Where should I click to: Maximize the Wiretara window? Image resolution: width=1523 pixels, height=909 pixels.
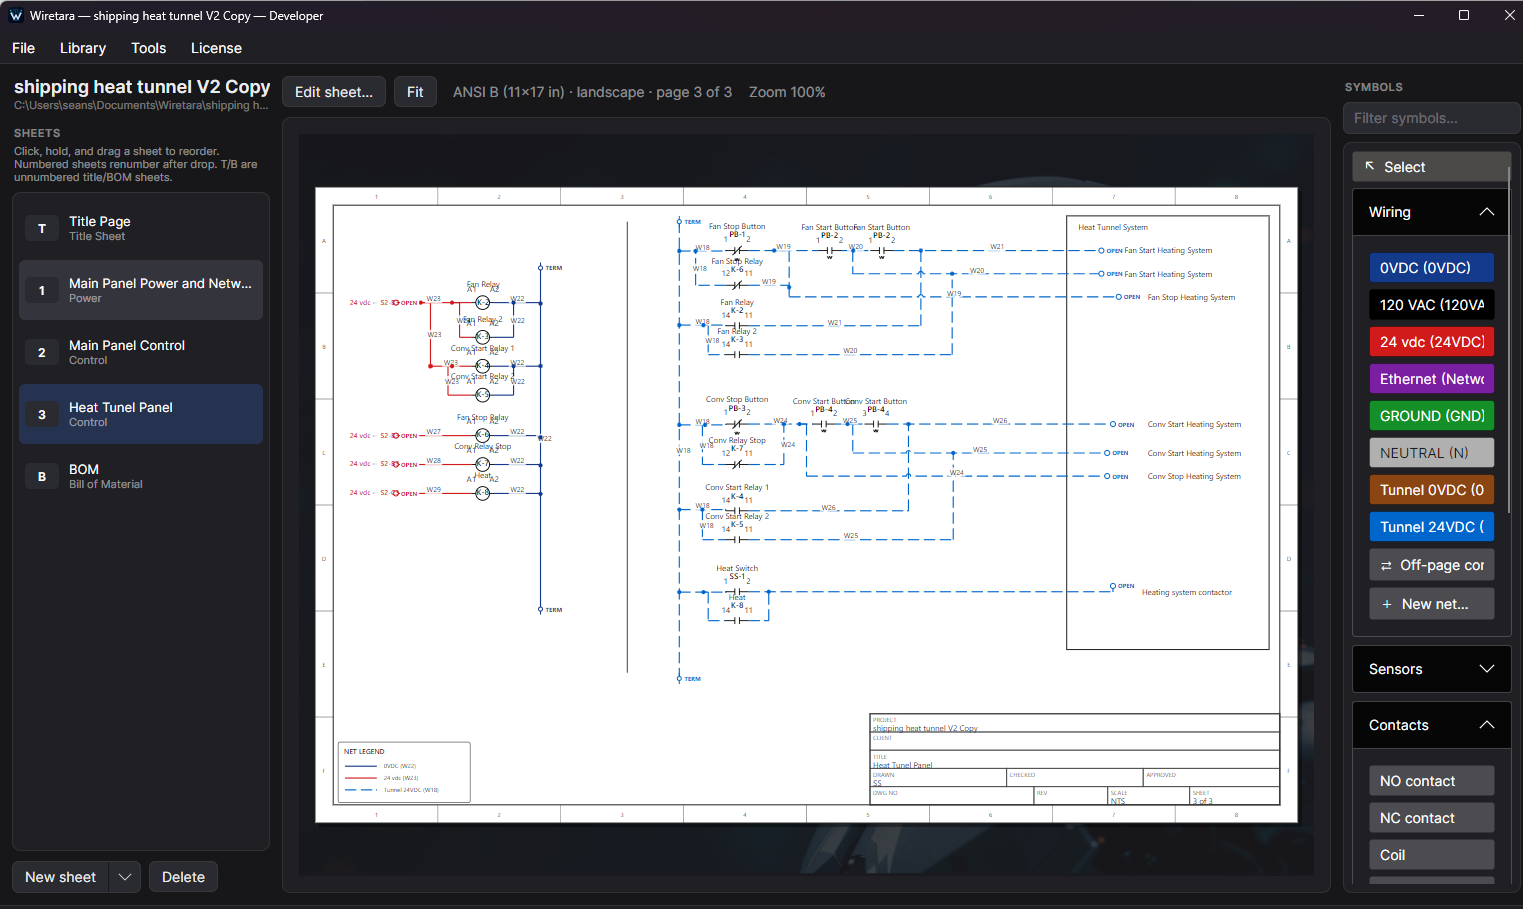tap(1464, 15)
